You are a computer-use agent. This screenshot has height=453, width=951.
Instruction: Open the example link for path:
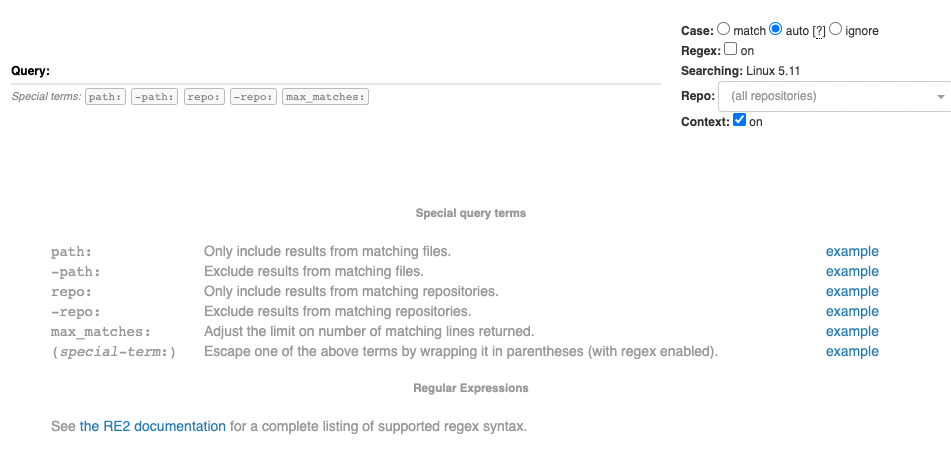coord(852,252)
